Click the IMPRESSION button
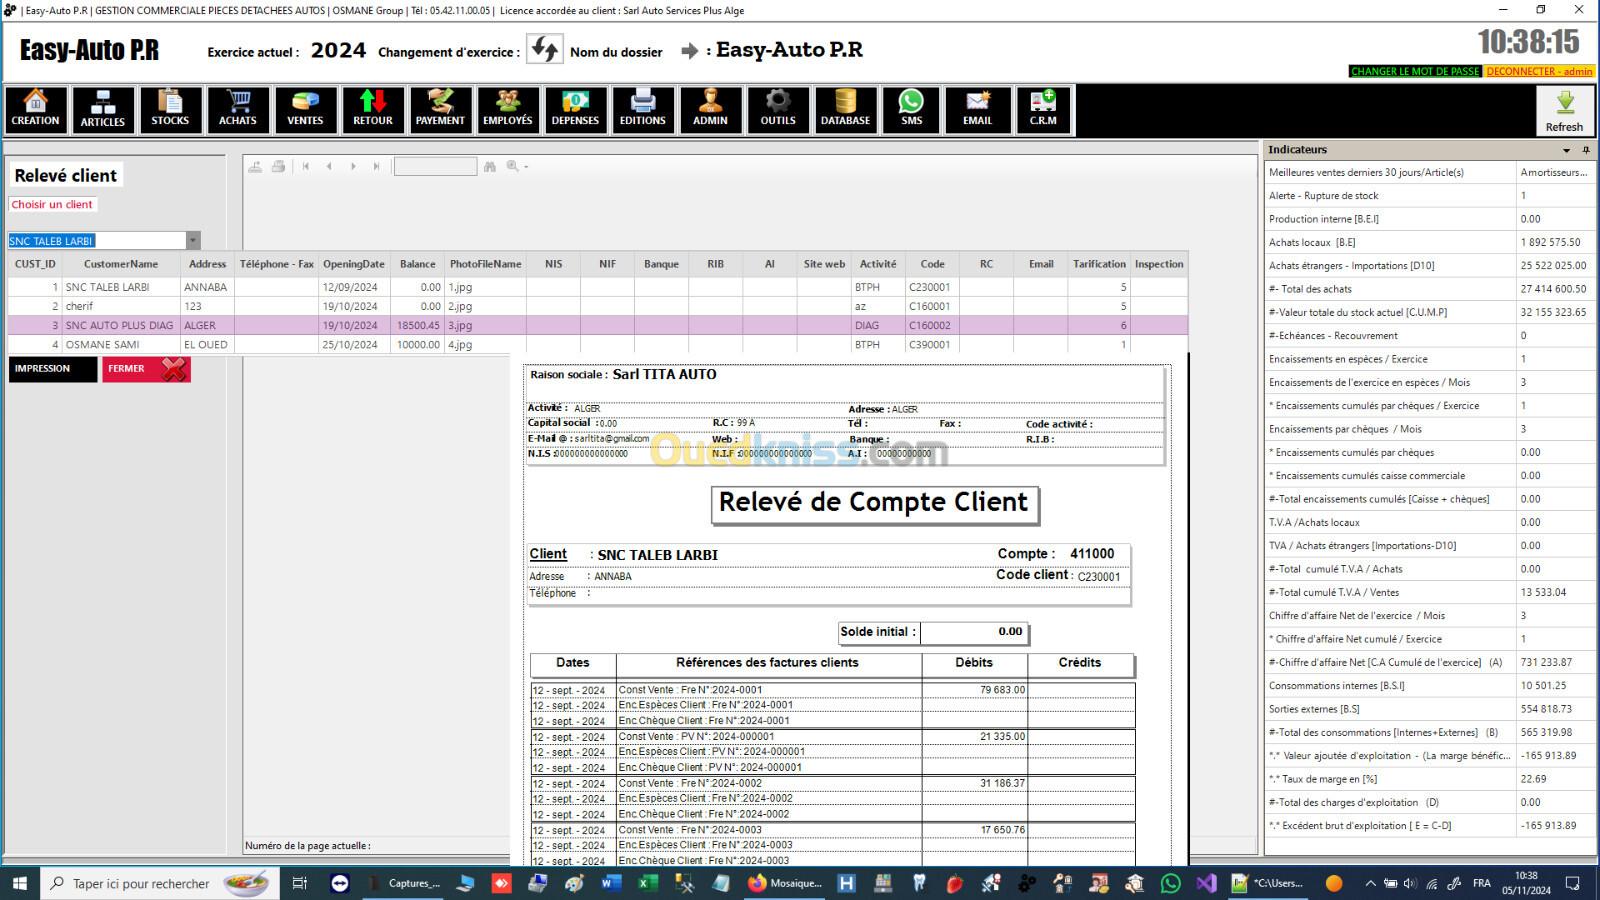Screen dimensions: 1600x900 pos(52,369)
